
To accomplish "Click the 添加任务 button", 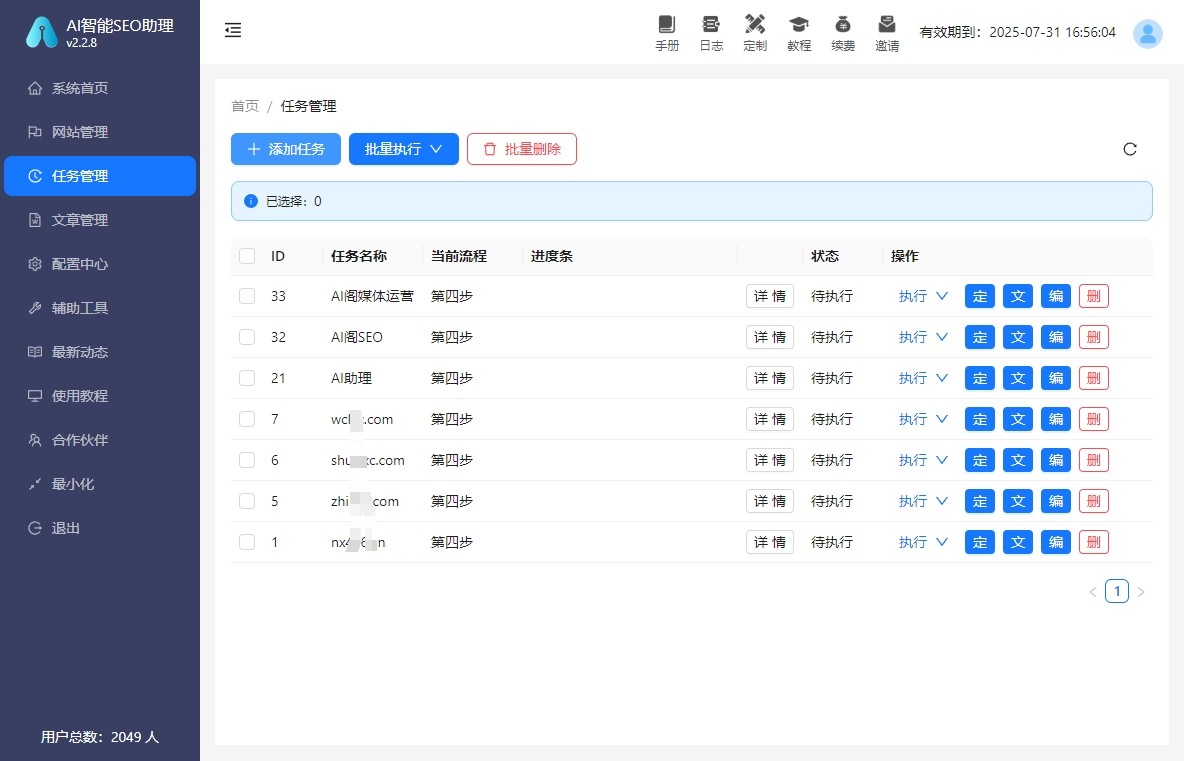I will click(x=286, y=149).
